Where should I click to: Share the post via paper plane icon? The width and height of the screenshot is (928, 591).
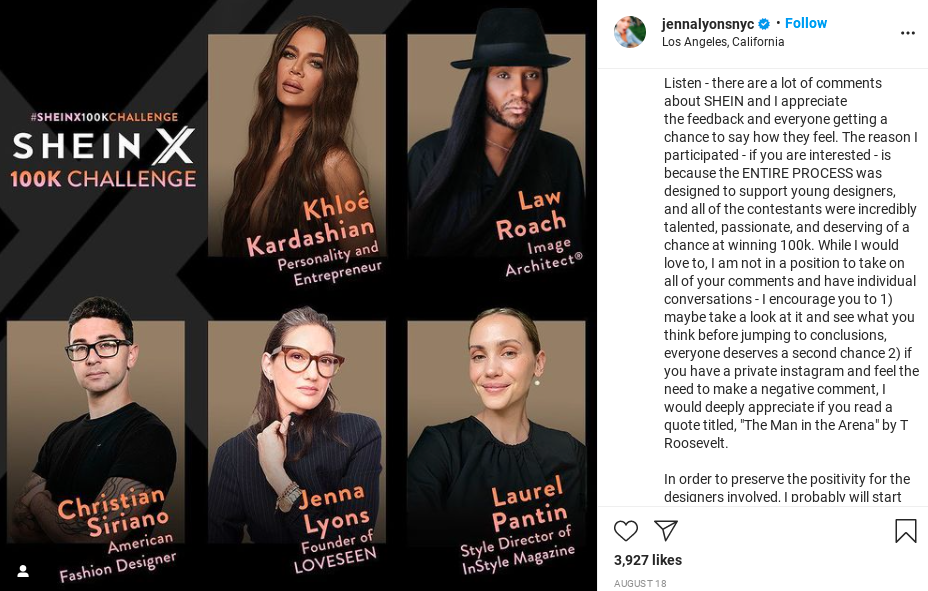pos(666,531)
